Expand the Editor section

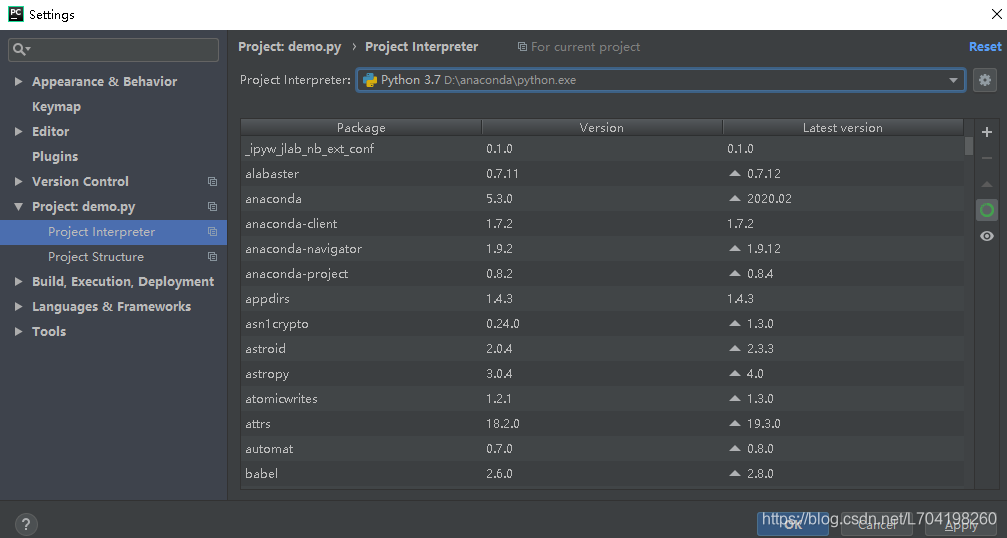click(19, 132)
